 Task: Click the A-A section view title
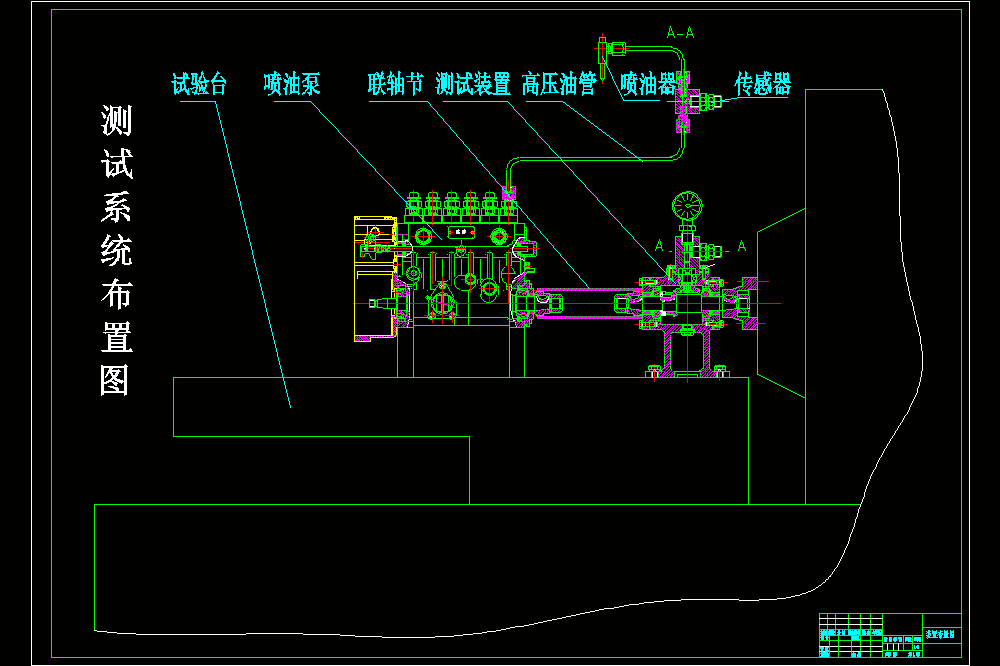click(x=680, y=33)
